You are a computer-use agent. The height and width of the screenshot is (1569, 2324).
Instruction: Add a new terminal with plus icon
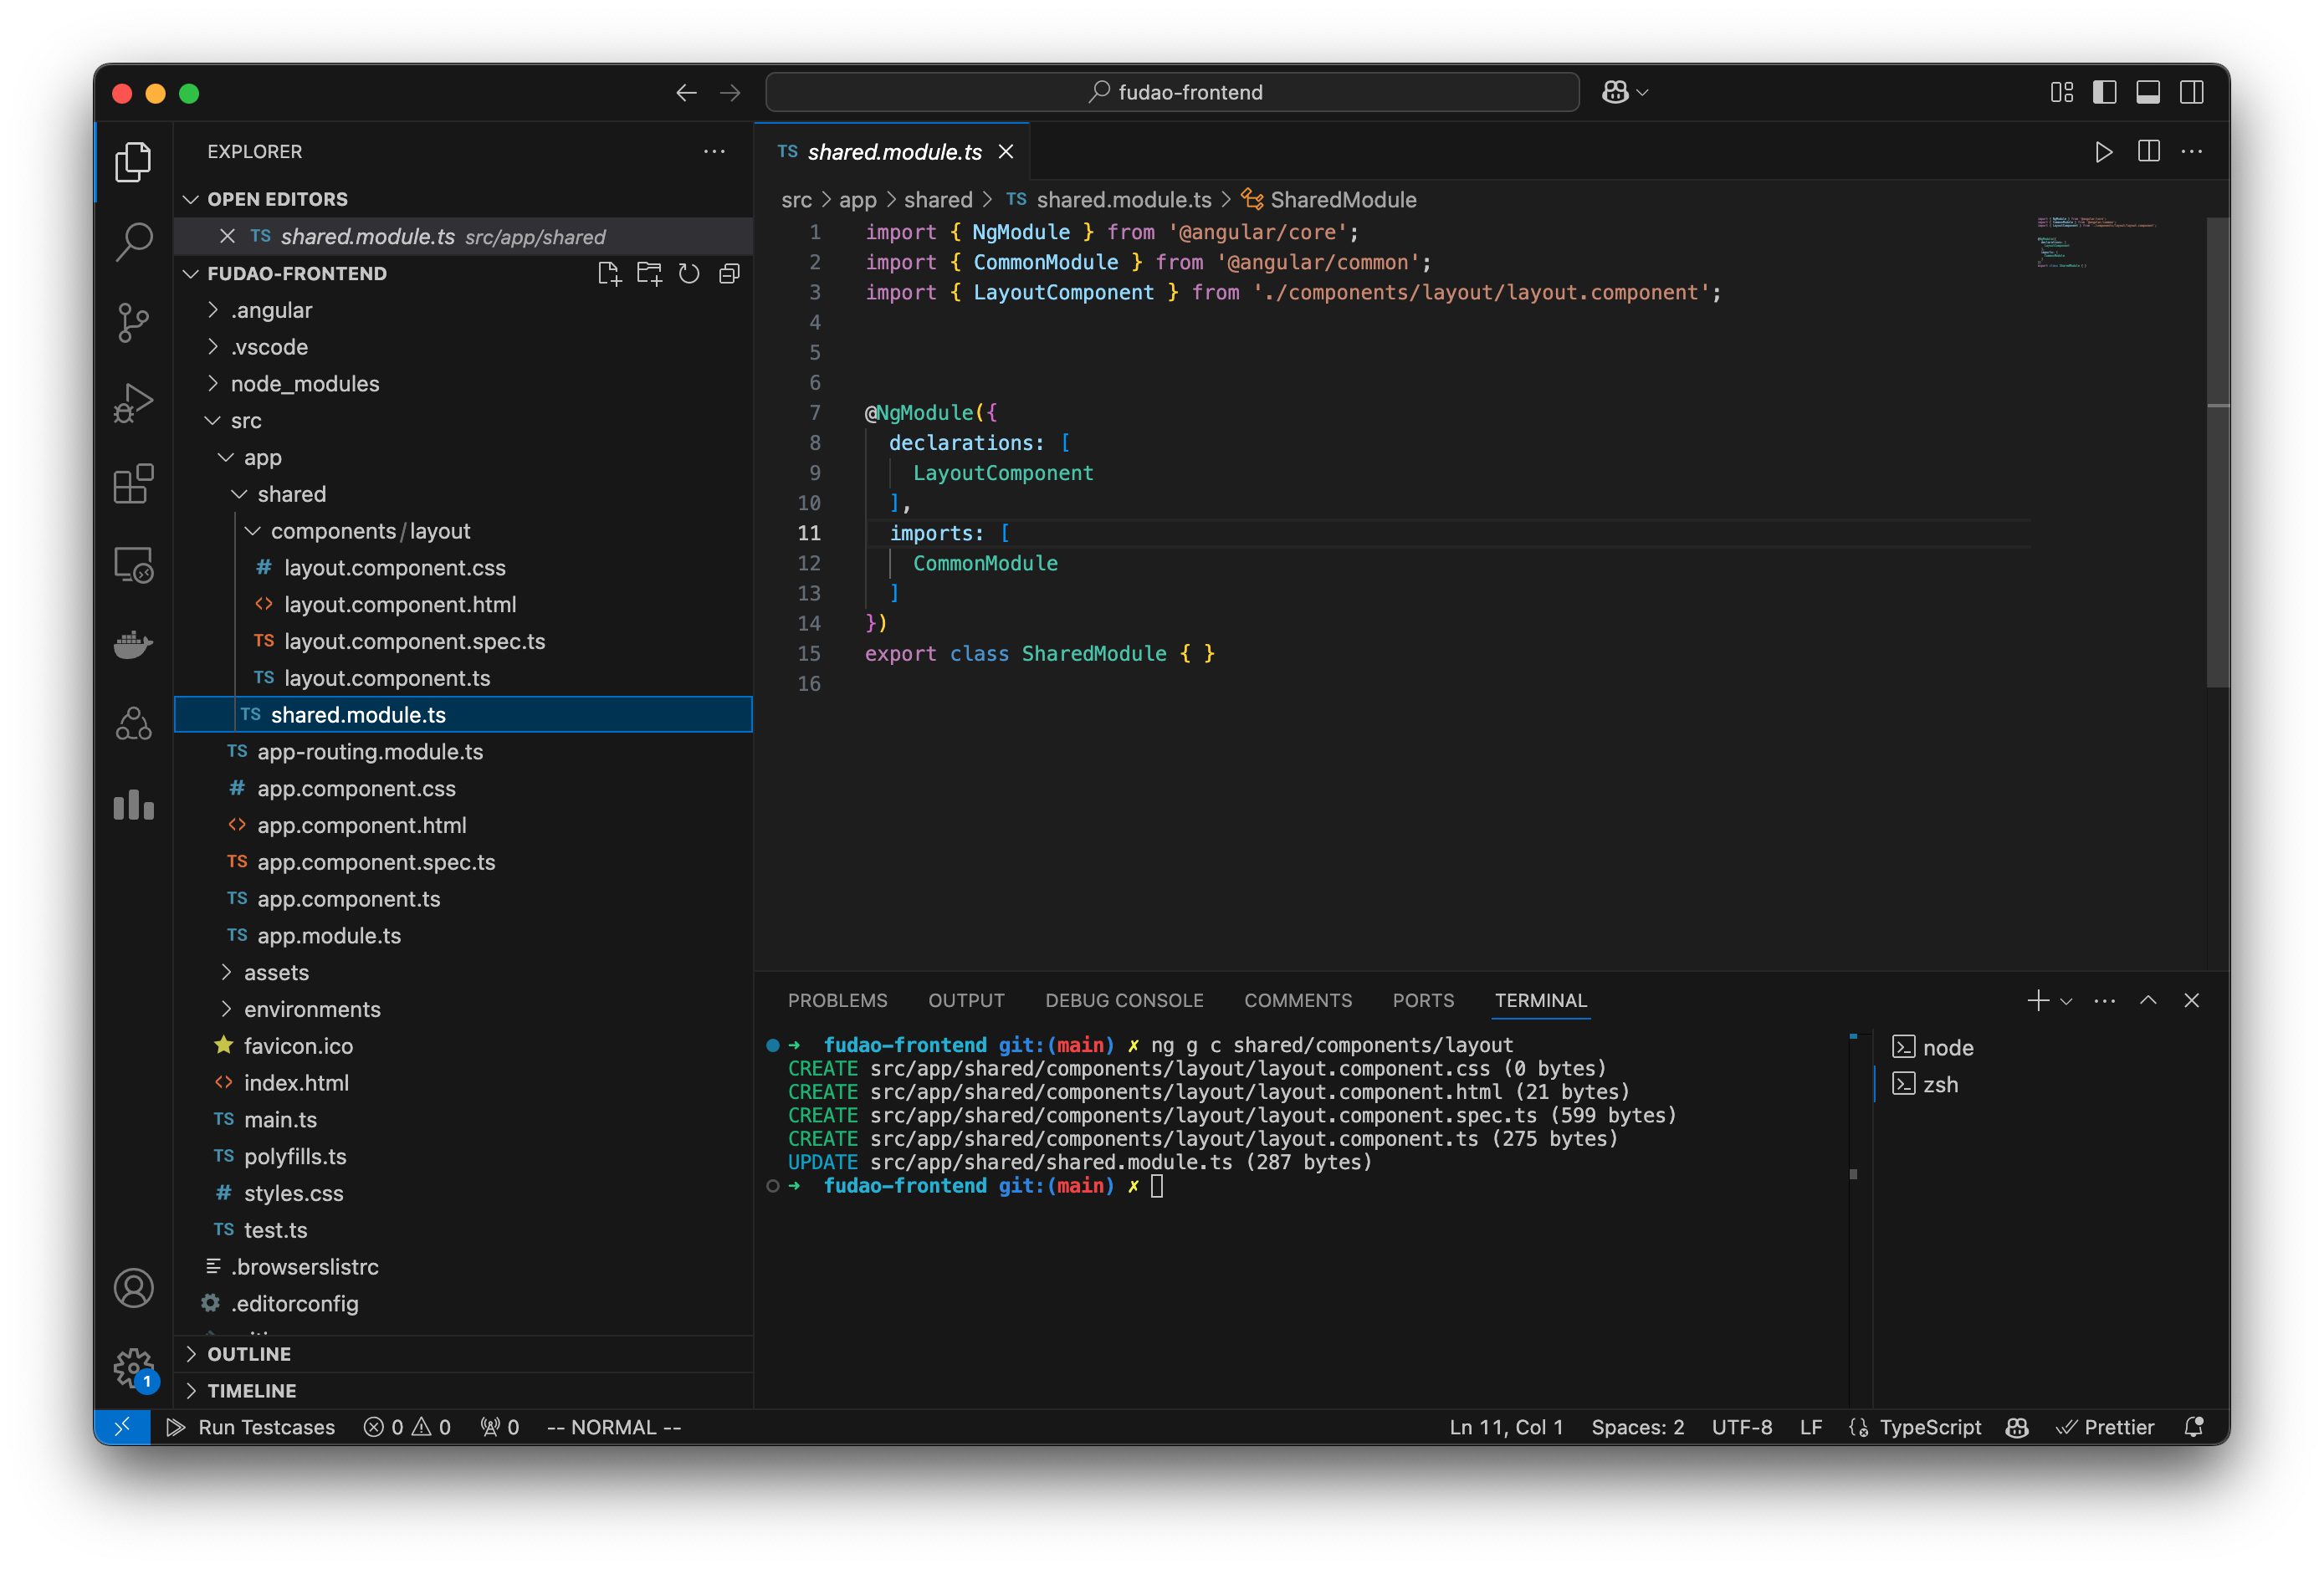[x=2037, y=1000]
